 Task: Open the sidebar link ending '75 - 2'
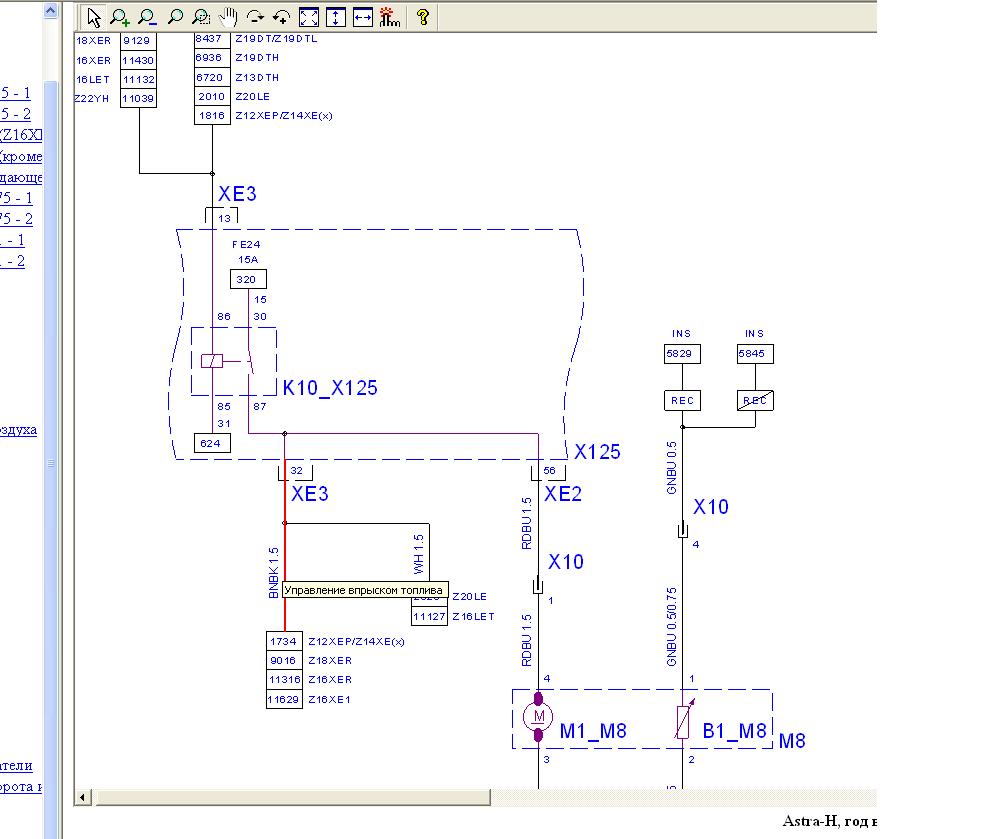[x=16, y=219]
